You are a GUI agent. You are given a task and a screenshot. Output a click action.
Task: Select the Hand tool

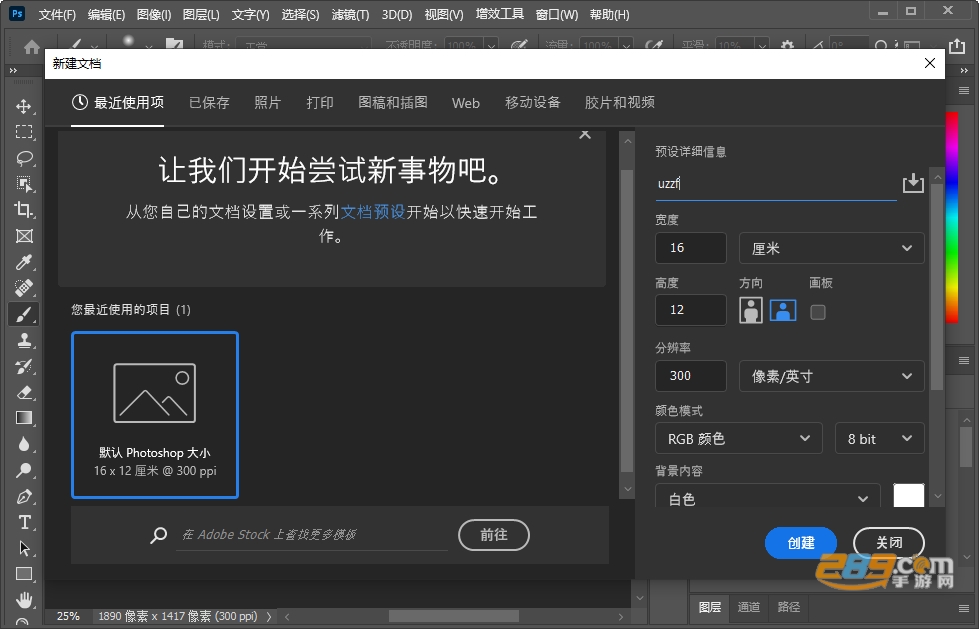(24, 600)
